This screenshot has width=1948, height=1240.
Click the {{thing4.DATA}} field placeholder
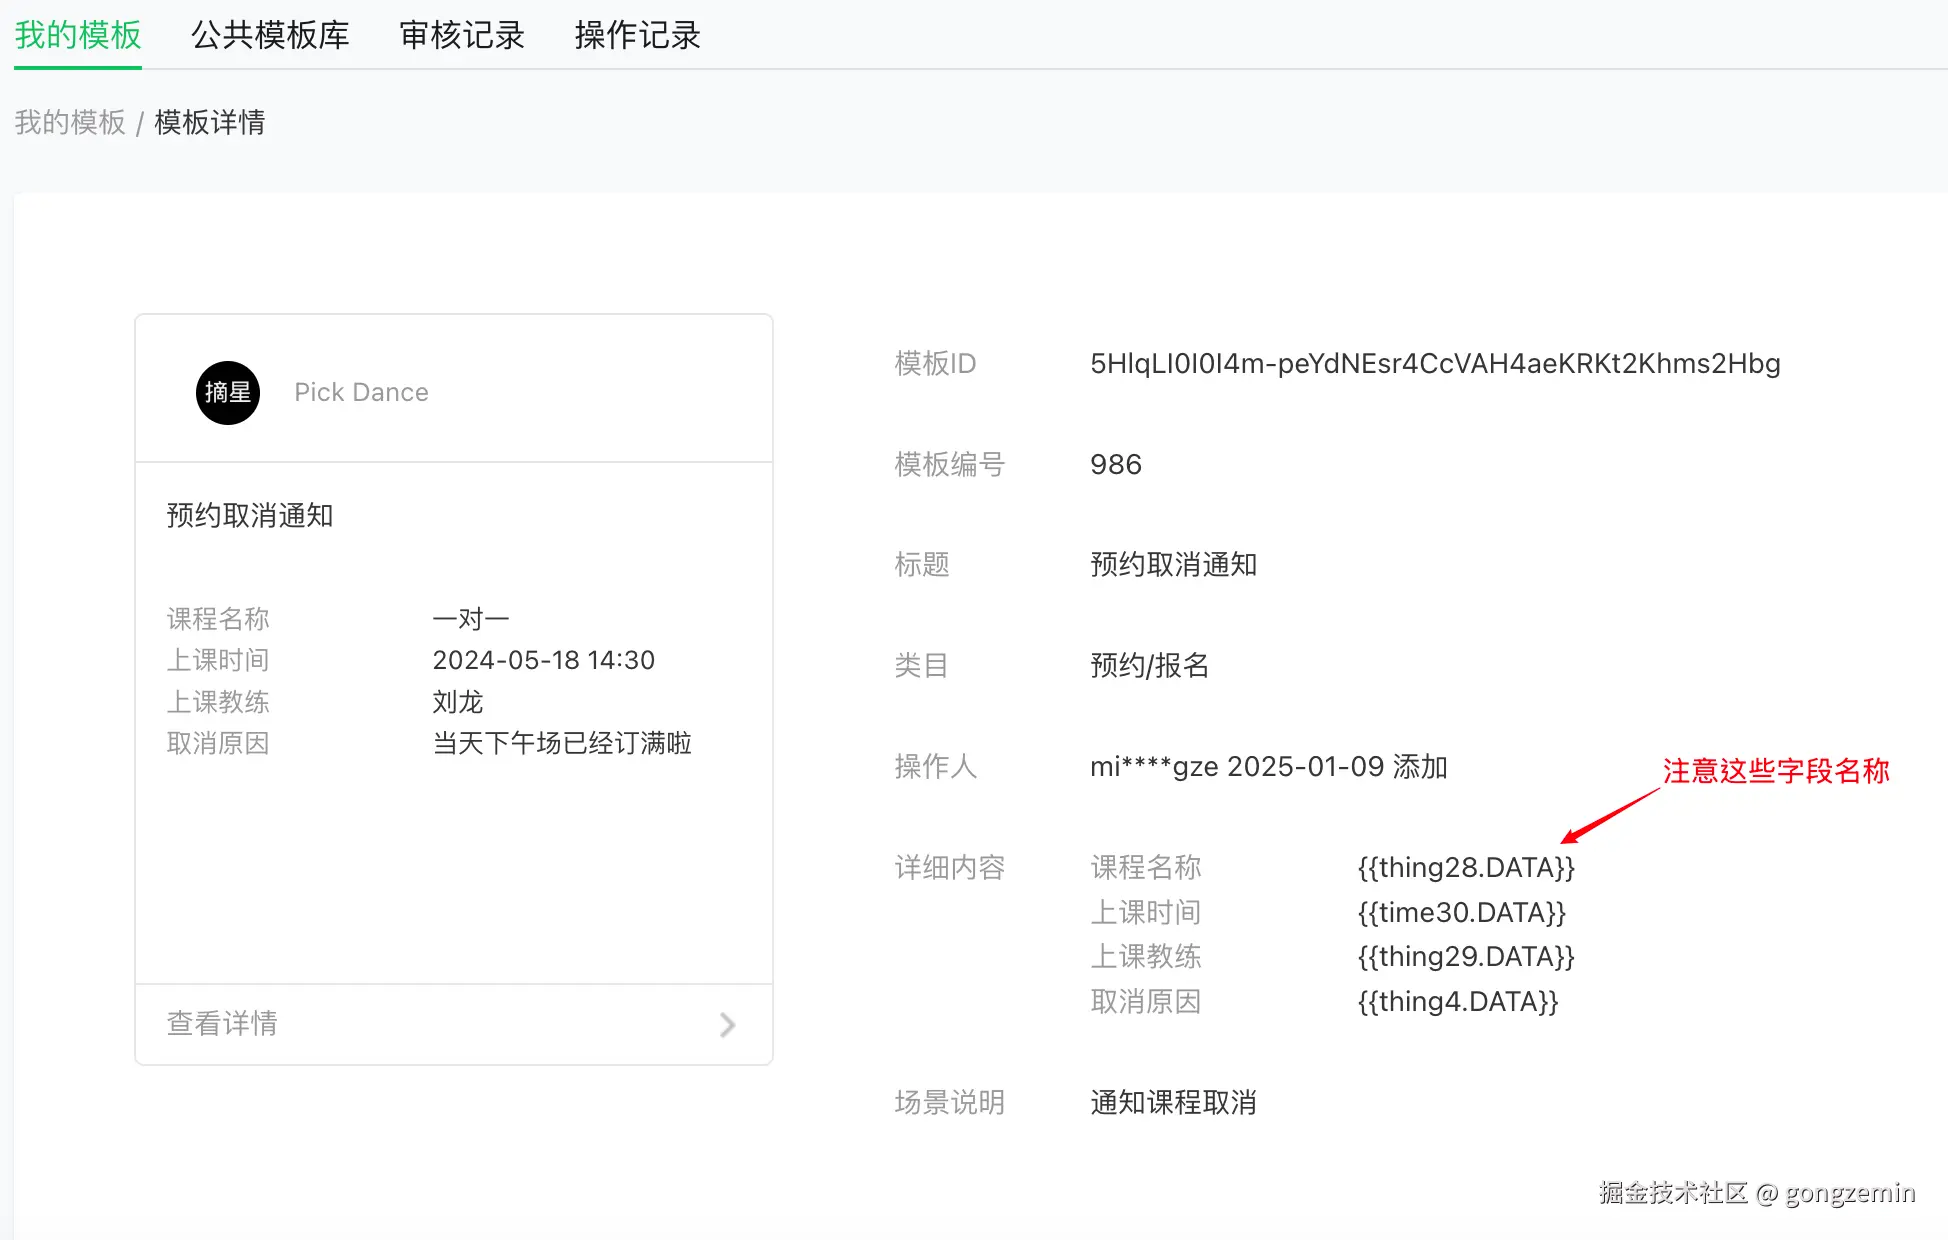pyautogui.click(x=1457, y=1001)
